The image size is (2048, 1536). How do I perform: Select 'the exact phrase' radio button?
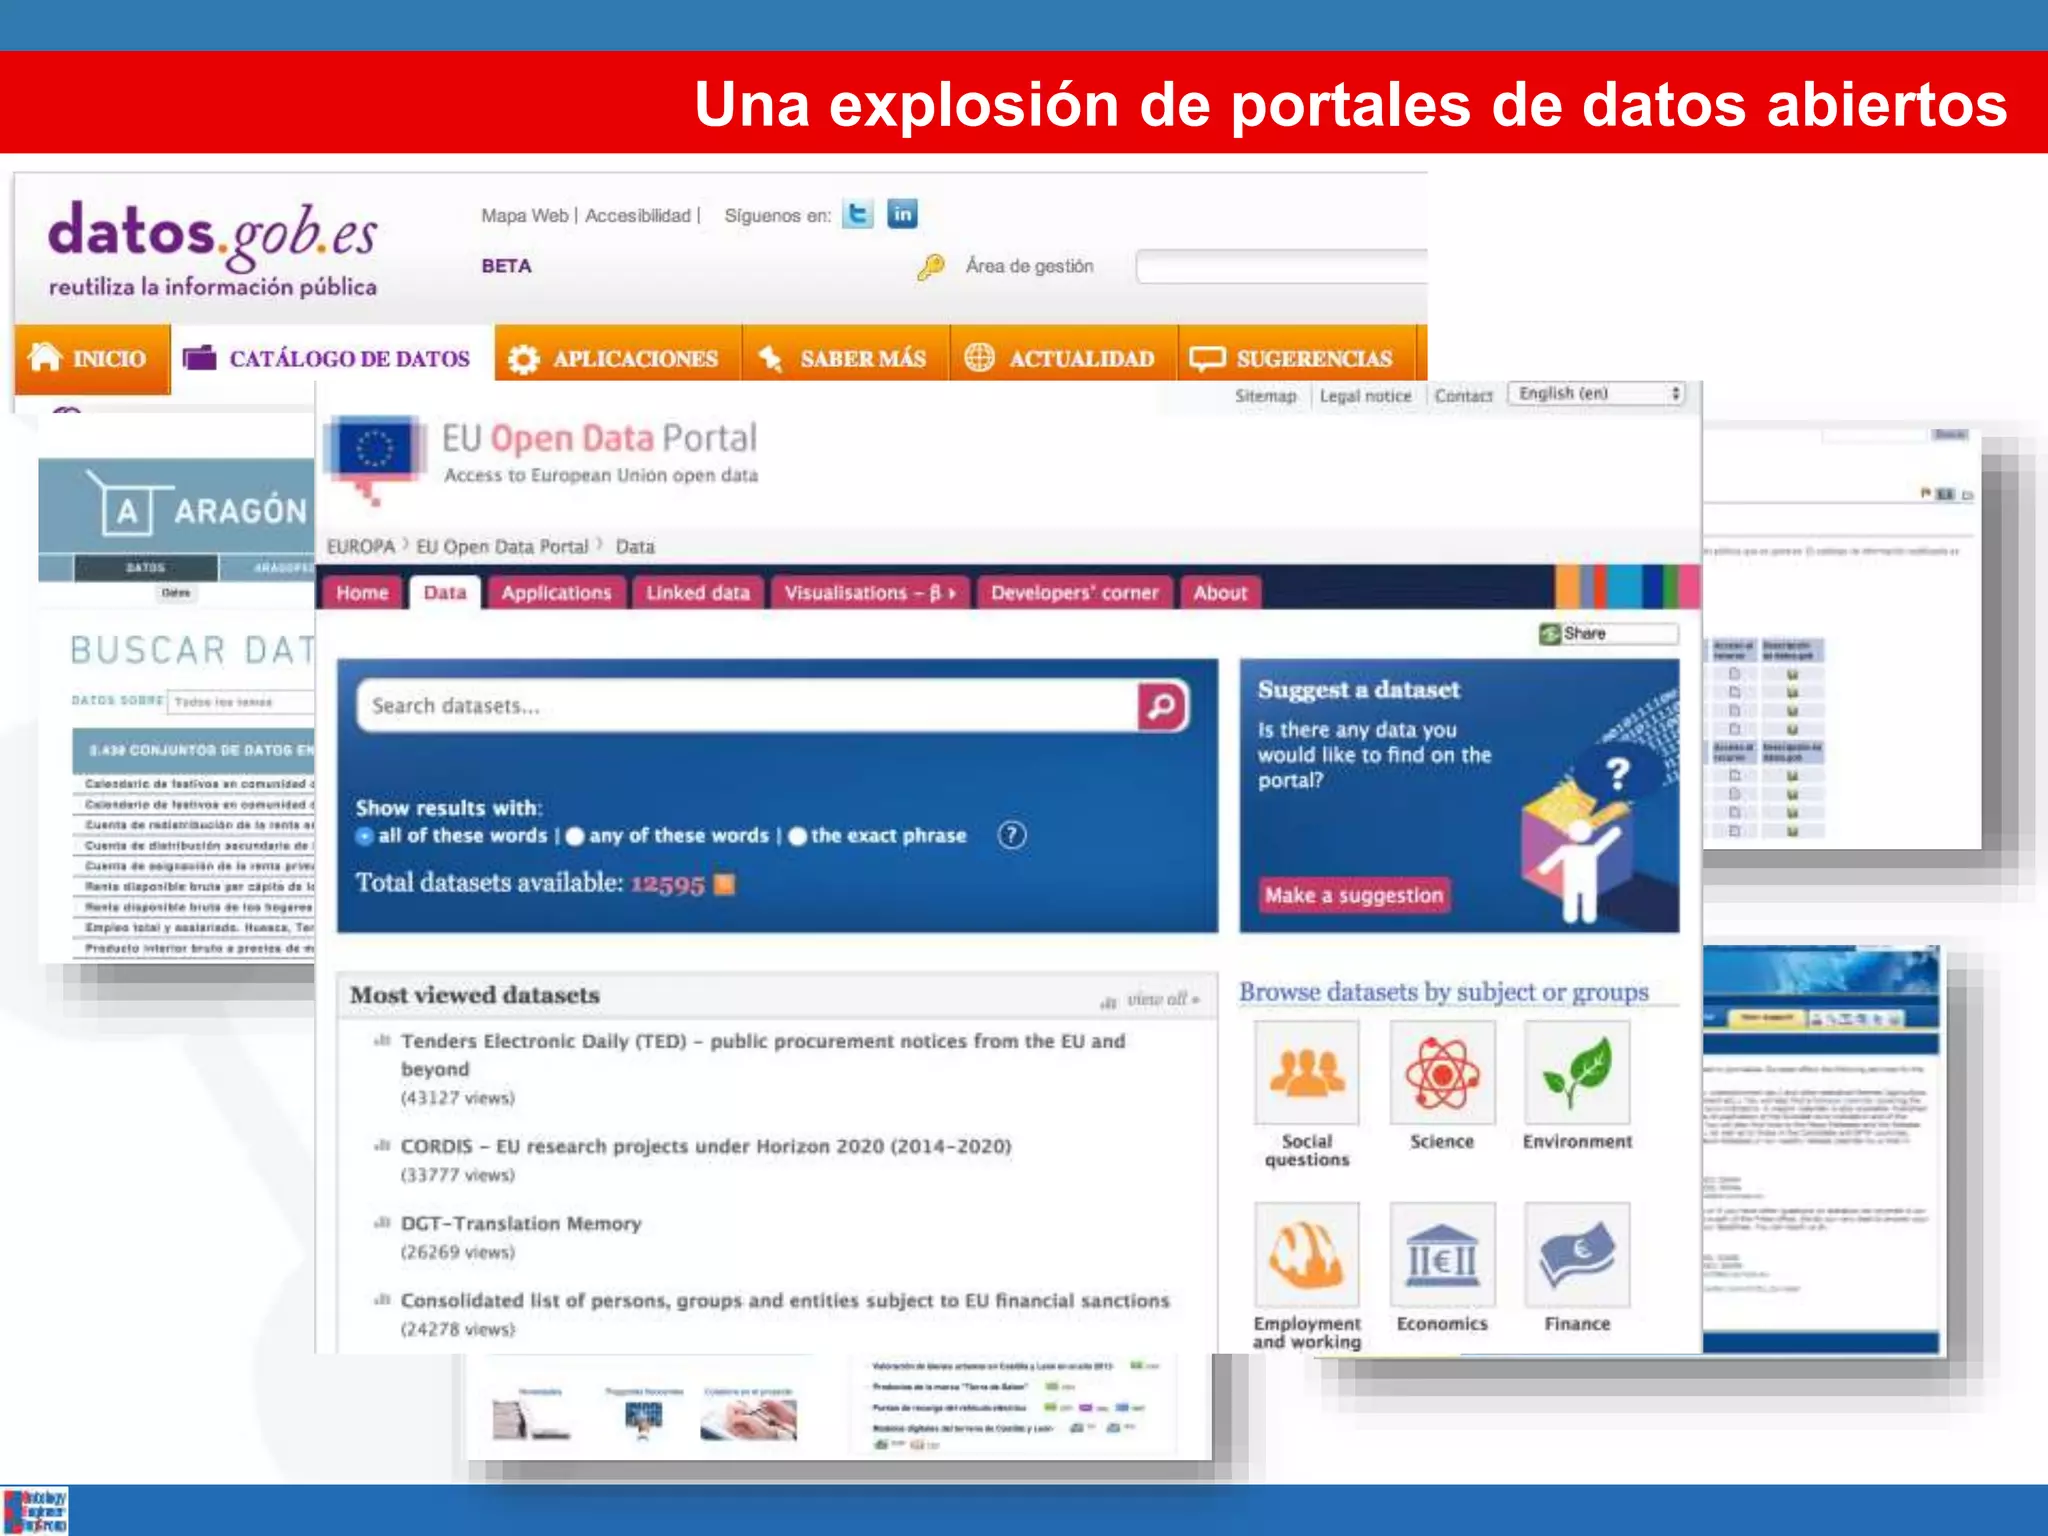(797, 836)
